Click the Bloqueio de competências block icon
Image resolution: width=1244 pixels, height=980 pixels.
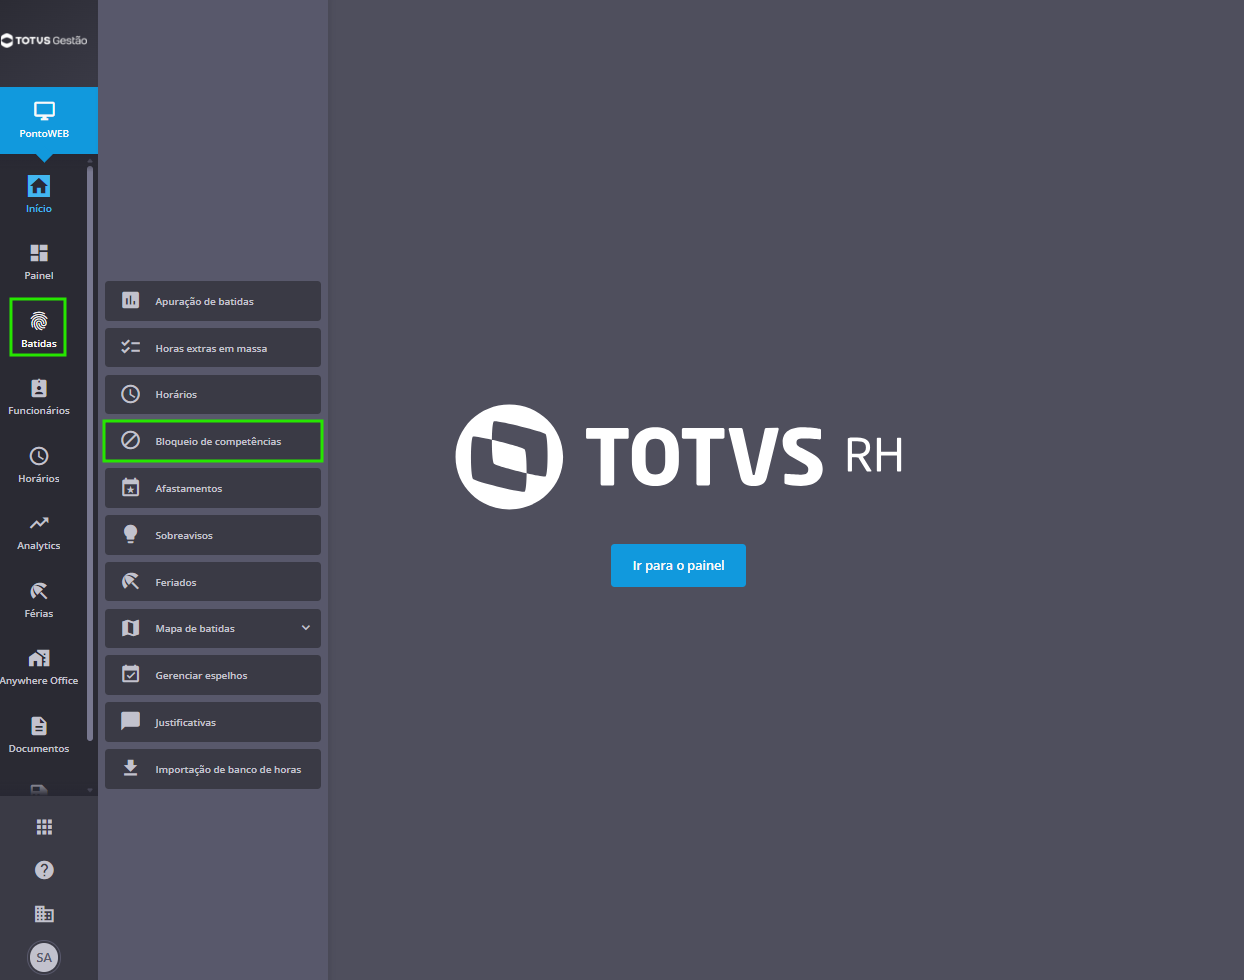coord(130,440)
